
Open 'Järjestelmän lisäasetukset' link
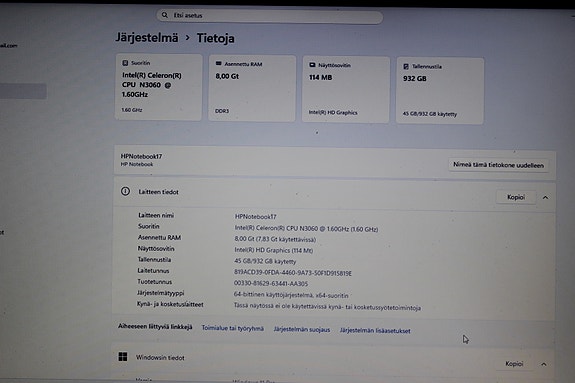pos(375,331)
